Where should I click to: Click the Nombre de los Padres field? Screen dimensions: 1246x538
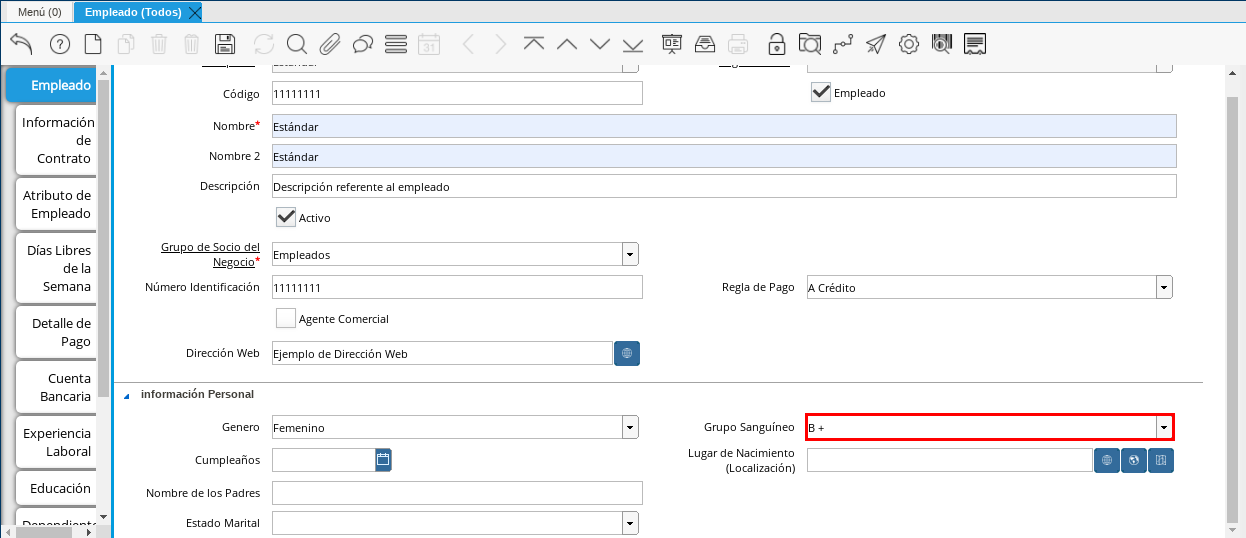[x=457, y=492]
